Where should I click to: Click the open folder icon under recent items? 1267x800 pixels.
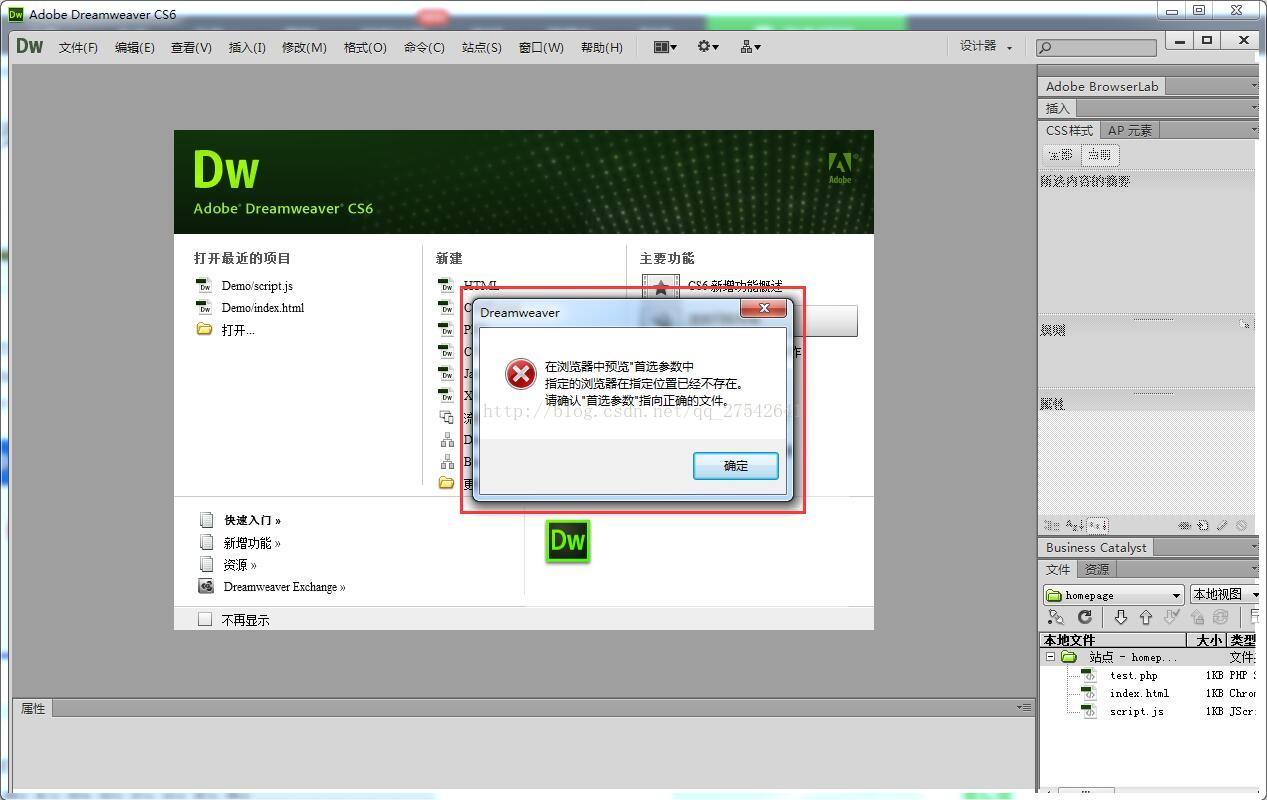pyautogui.click(x=204, y=329)
